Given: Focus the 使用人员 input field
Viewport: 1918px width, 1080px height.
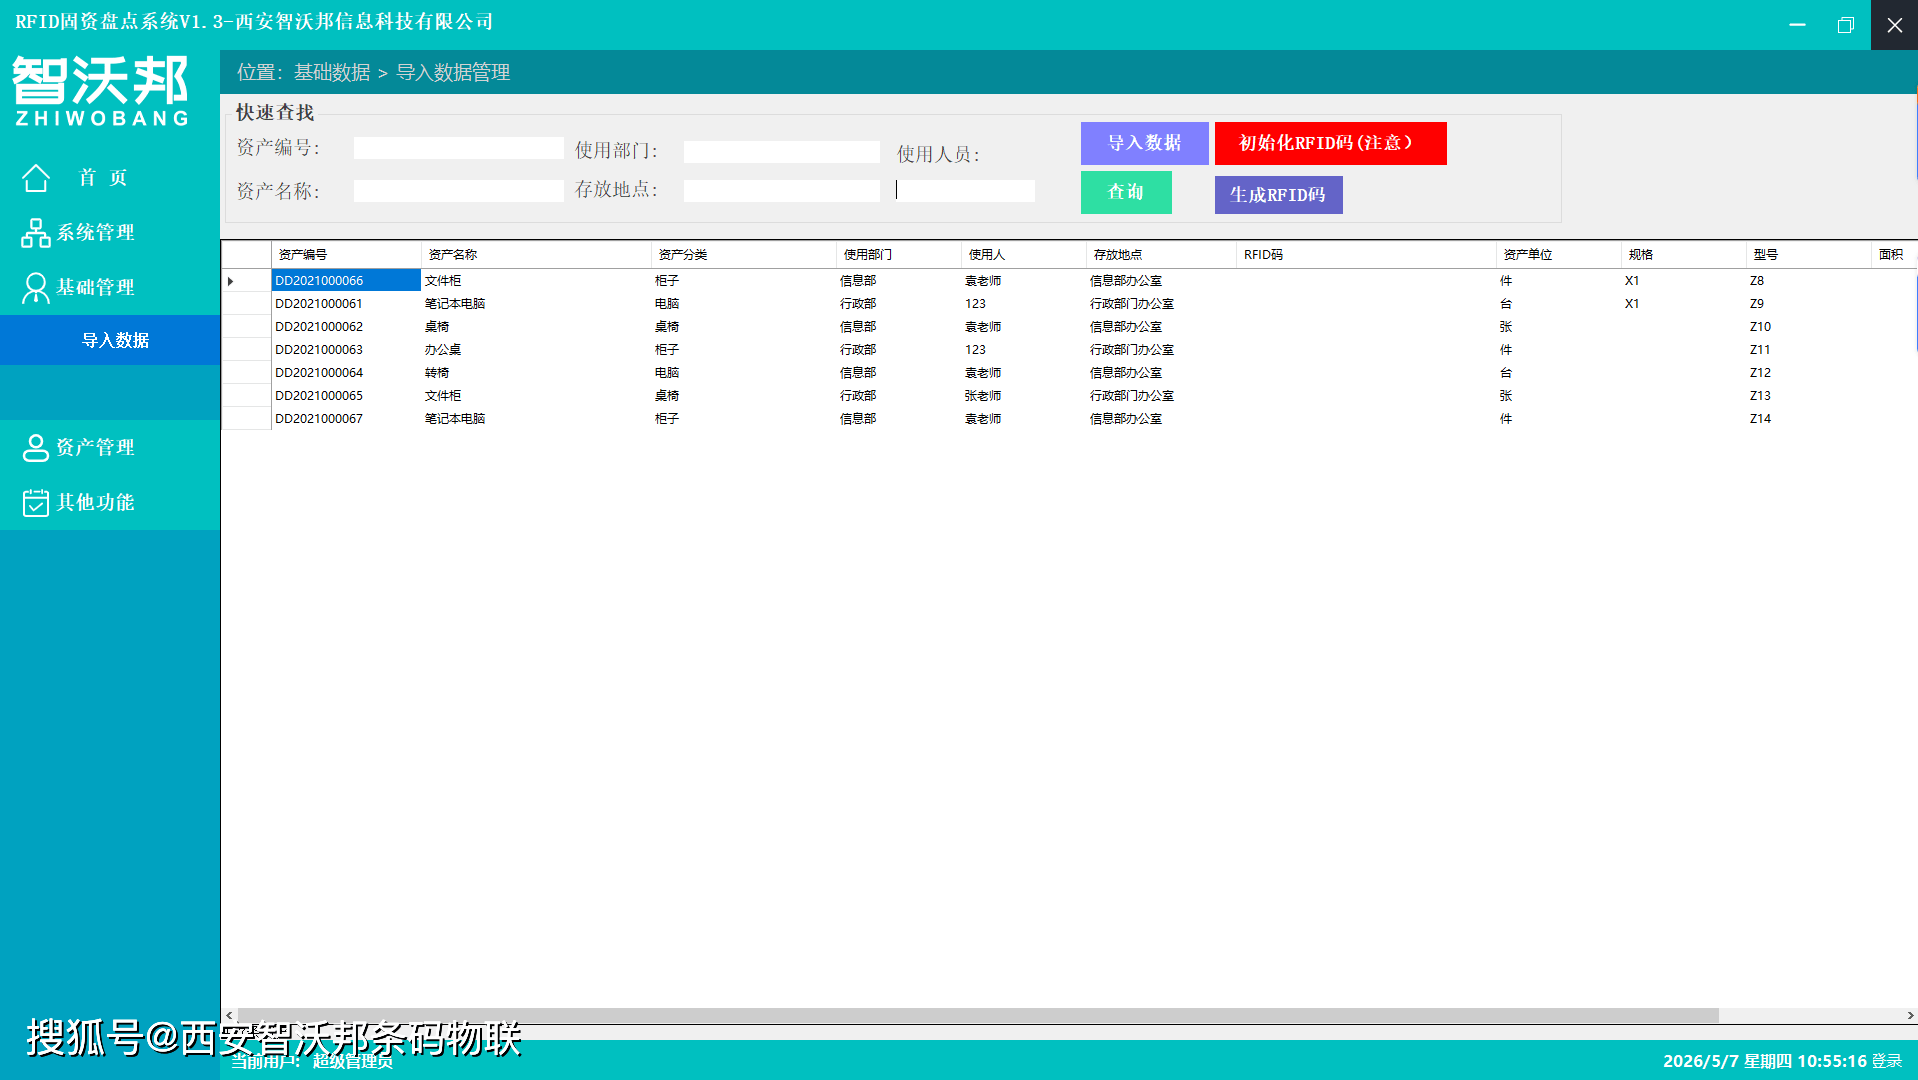Looking at the screenshot, I should coord(966,191).
